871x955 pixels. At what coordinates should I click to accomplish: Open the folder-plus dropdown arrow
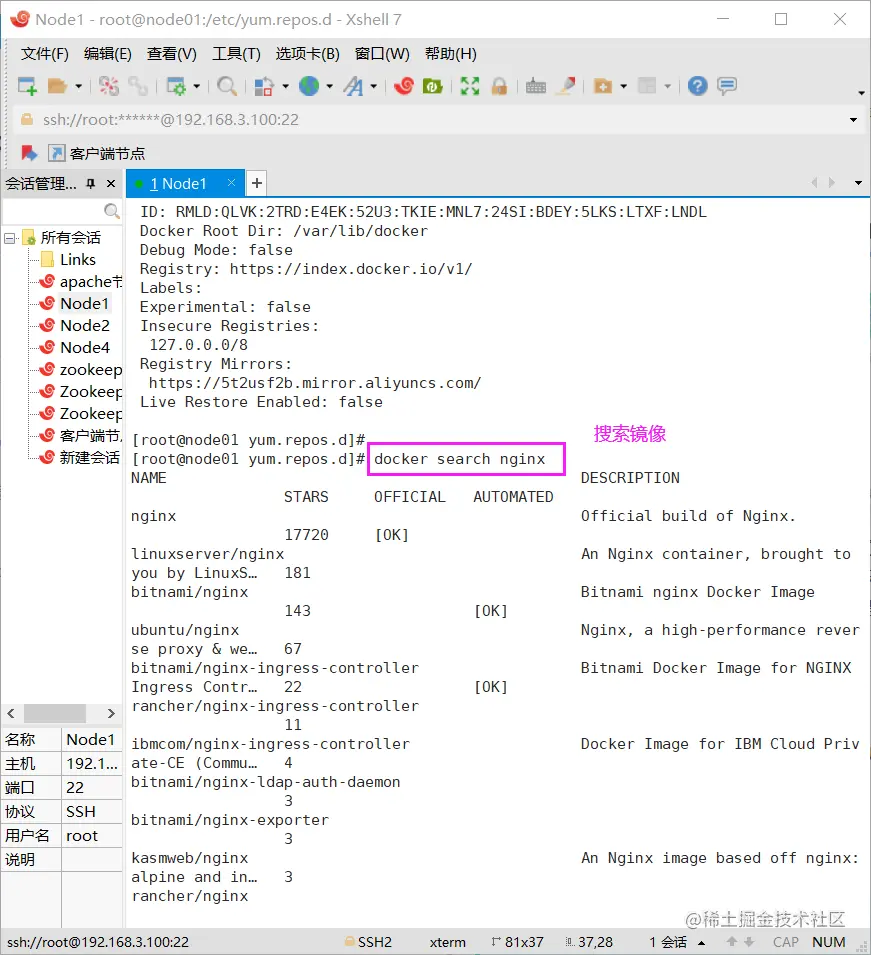pyautogui.click(x=623, y=86)
